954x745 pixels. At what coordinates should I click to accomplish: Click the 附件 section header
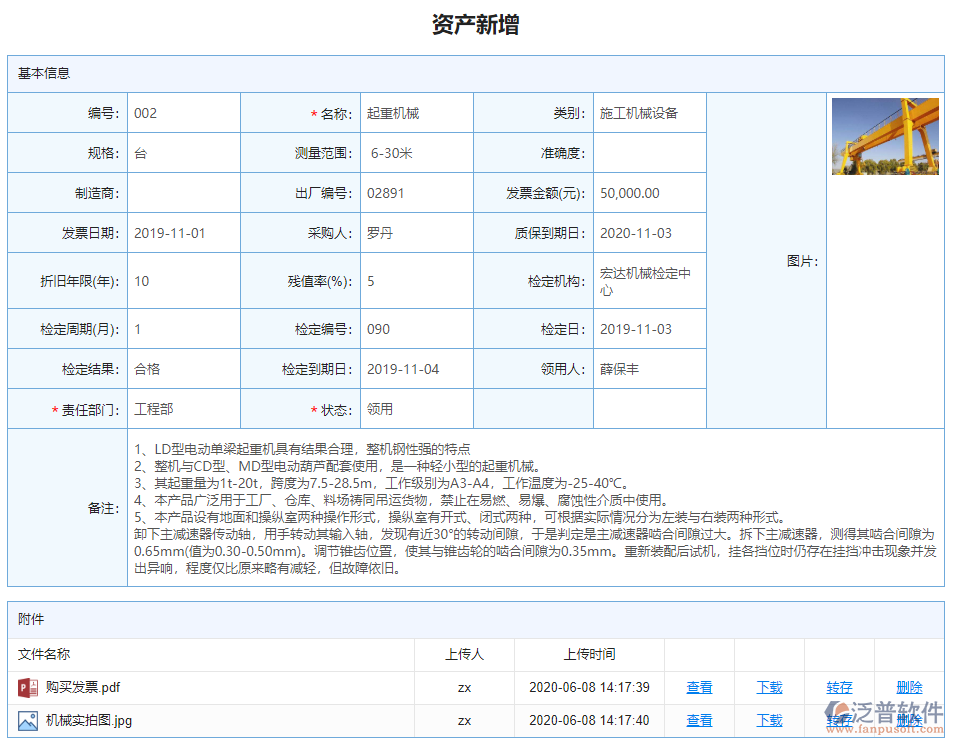tap(27, 621)
